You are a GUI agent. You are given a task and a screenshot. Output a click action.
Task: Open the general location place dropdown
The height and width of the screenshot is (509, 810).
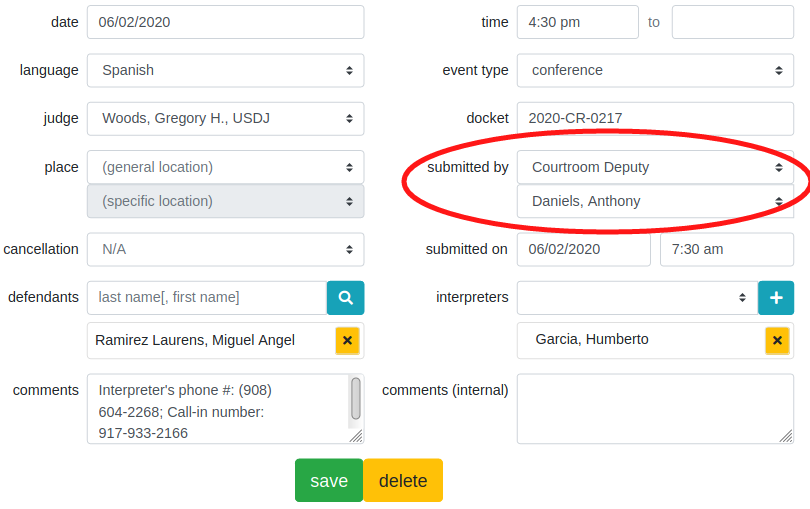tap(225, 167)
